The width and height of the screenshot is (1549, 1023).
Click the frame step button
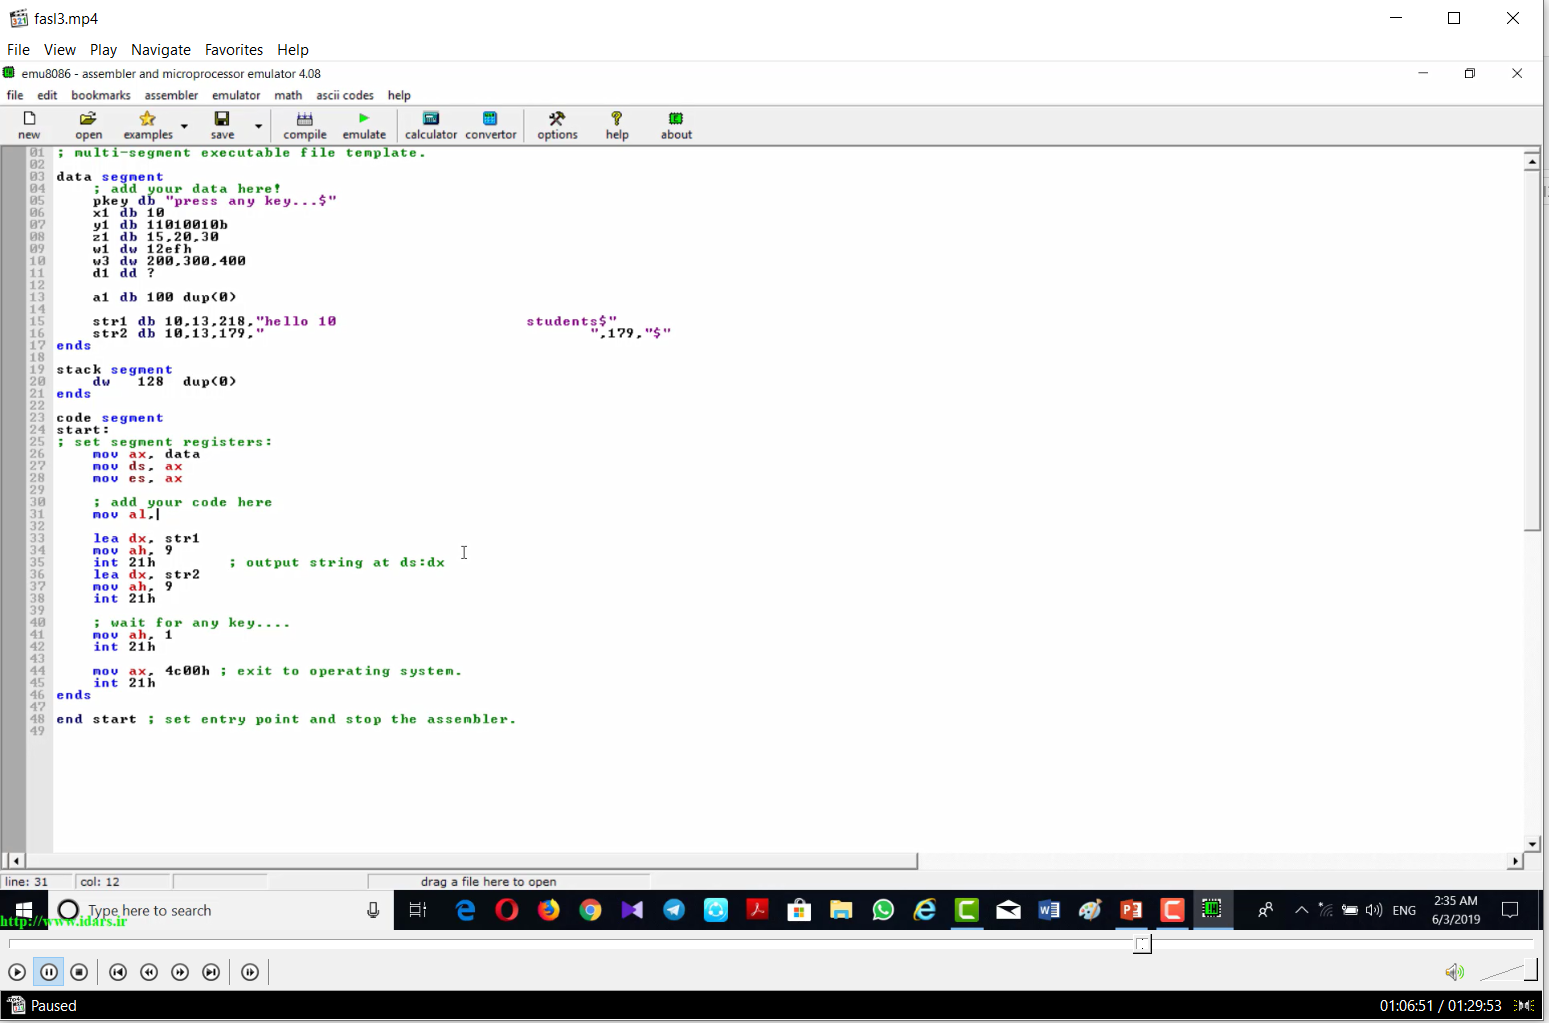250,972
